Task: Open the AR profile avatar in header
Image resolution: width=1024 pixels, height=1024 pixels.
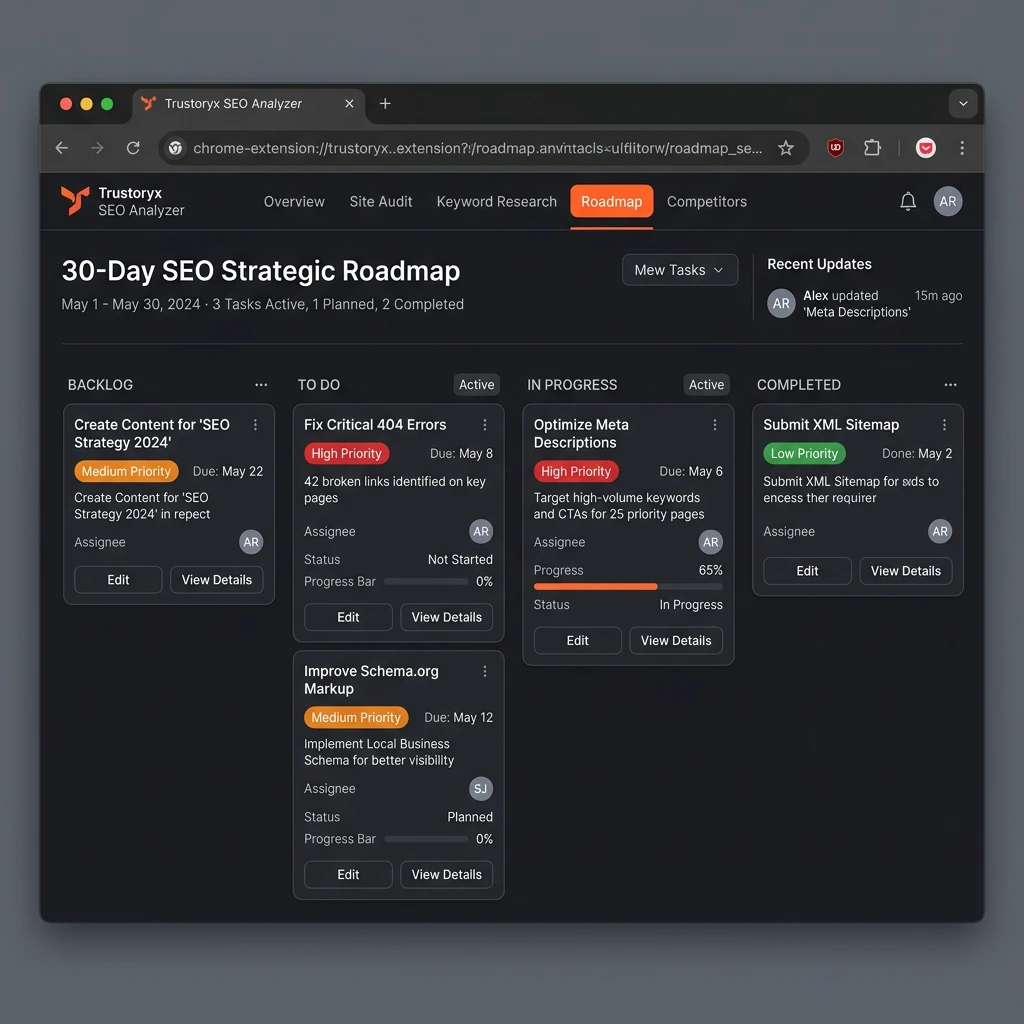Action: tap(948, 201)
